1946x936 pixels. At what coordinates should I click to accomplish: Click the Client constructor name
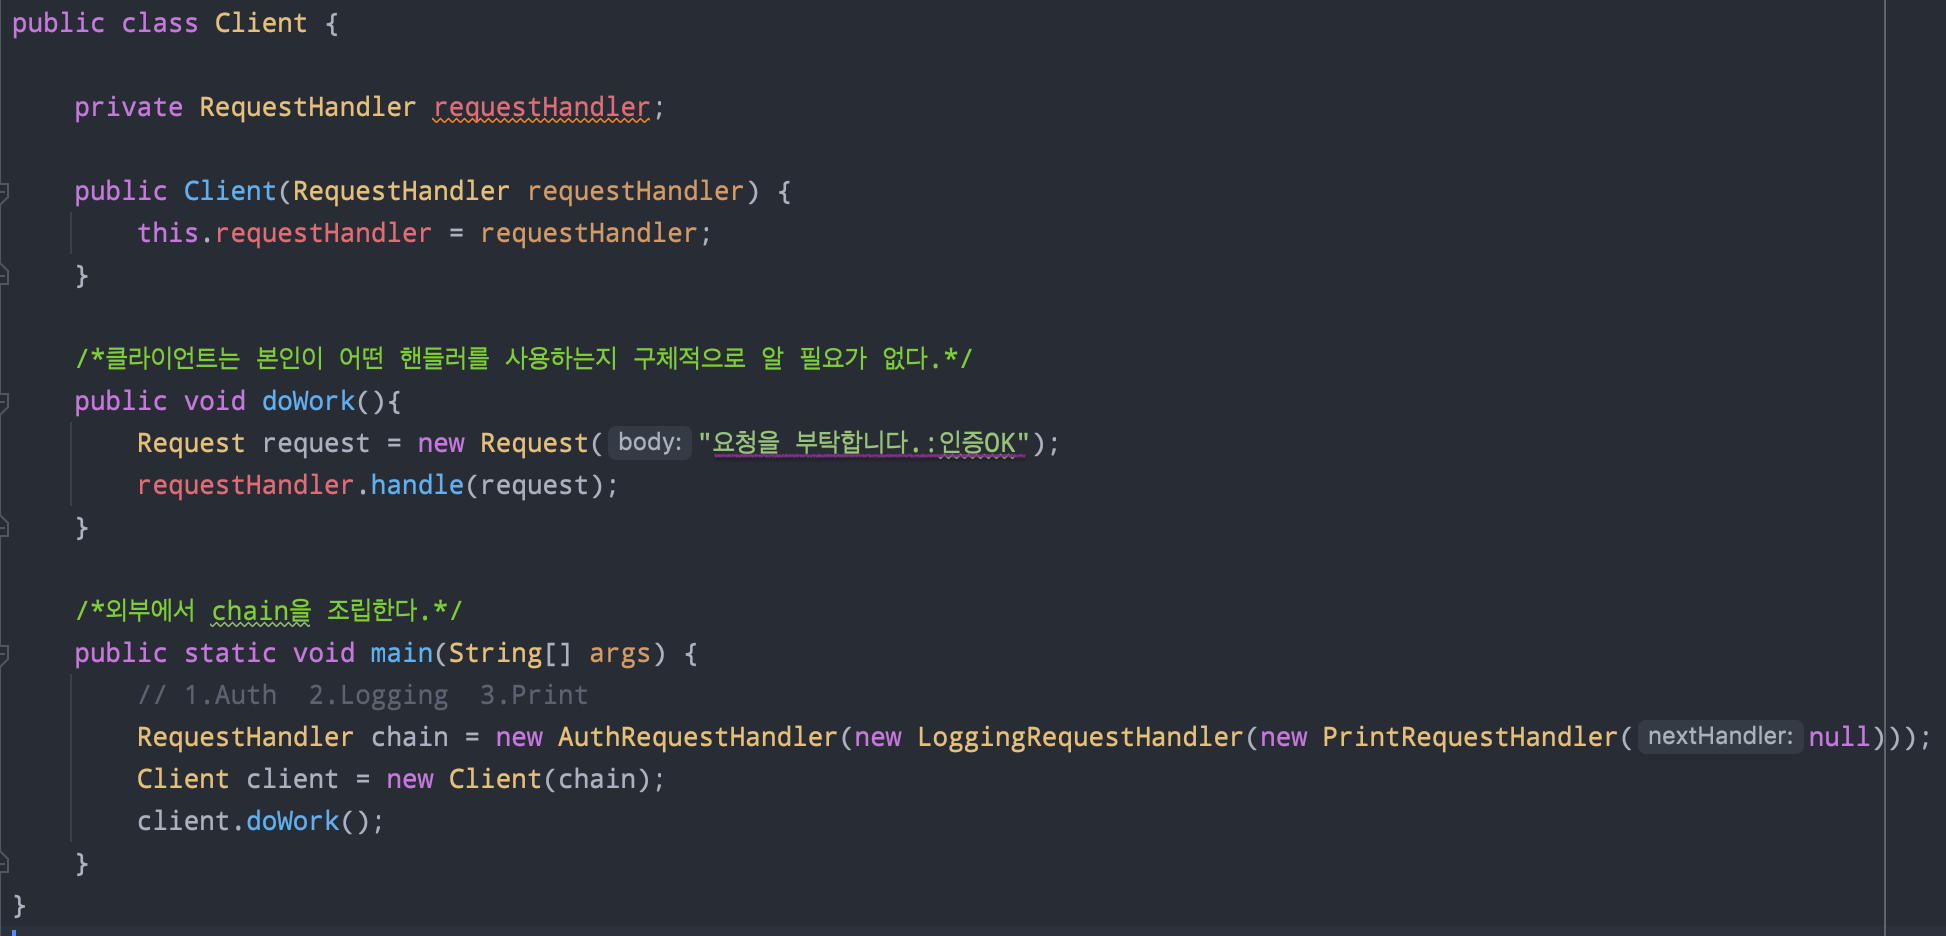[x=230, y=191]
